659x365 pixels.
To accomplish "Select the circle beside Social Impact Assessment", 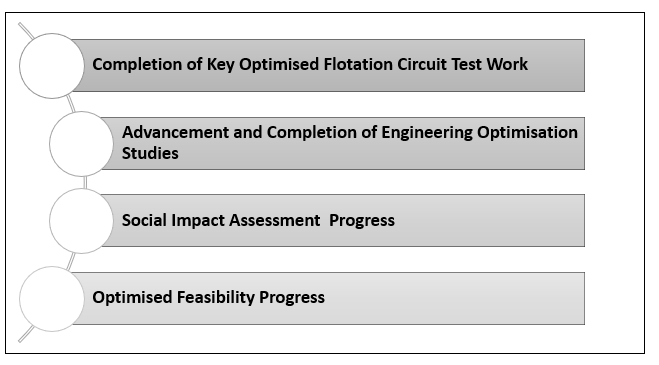I will pos(82,221).
